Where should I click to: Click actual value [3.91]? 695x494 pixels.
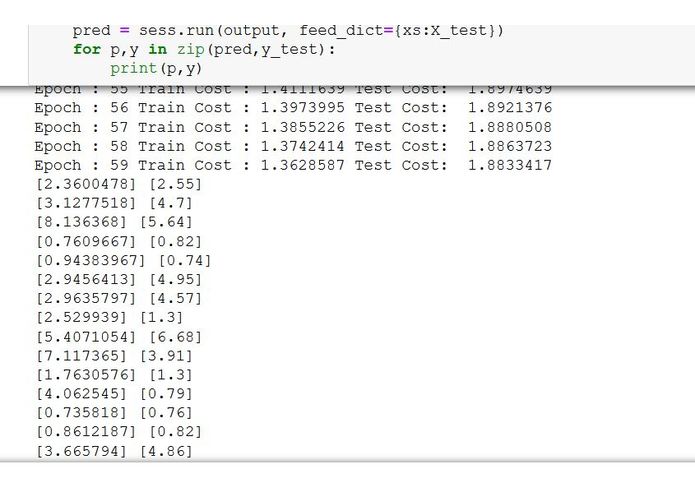coord(166,356)
